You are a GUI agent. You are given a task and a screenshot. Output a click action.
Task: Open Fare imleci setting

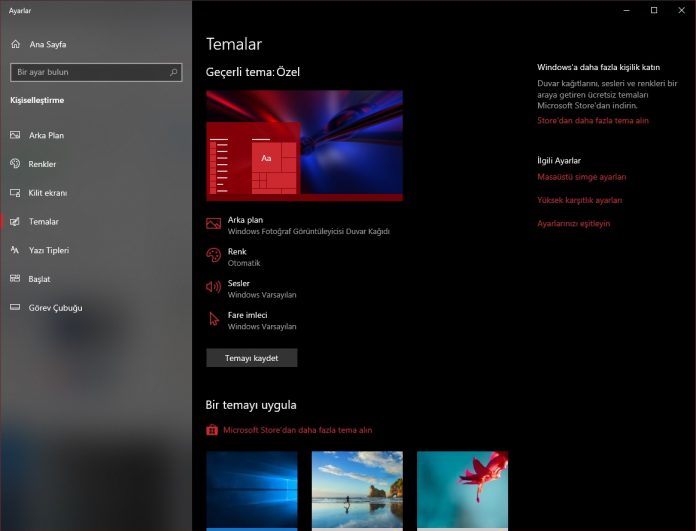(x=251, y=321)
